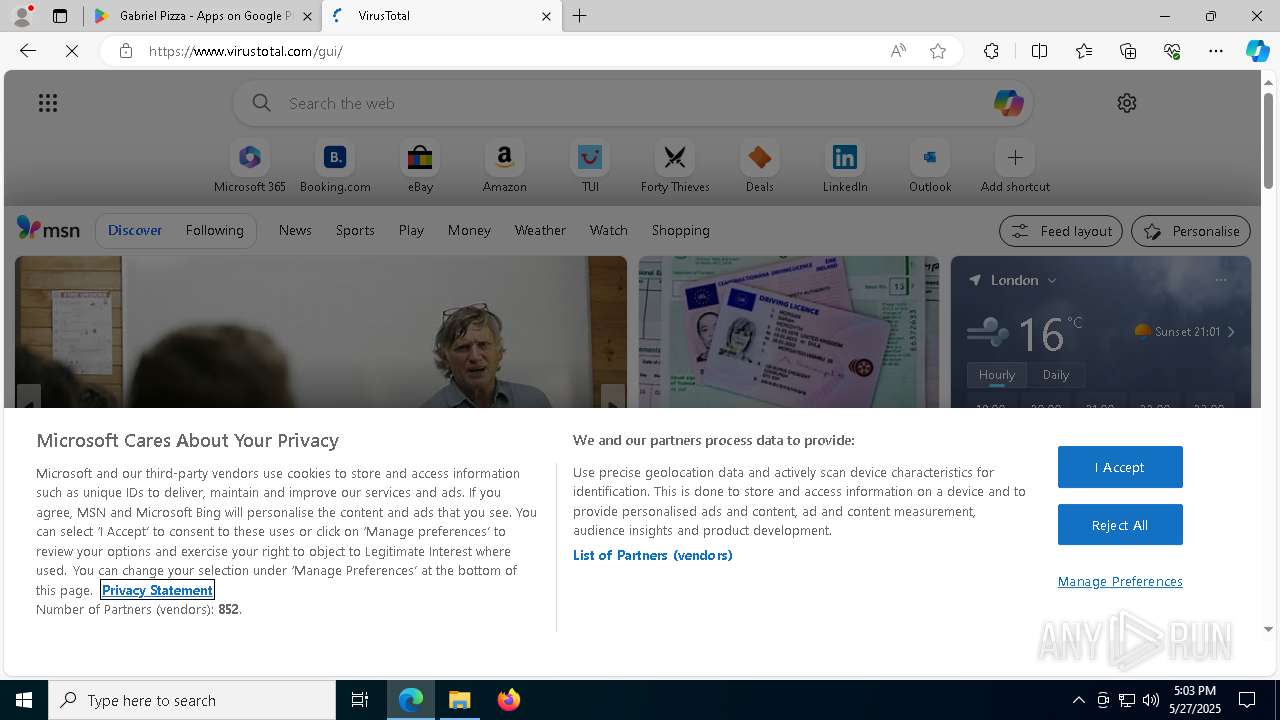View site information lock icon
Screen dimensions: 1280x720
click(125, 51)
